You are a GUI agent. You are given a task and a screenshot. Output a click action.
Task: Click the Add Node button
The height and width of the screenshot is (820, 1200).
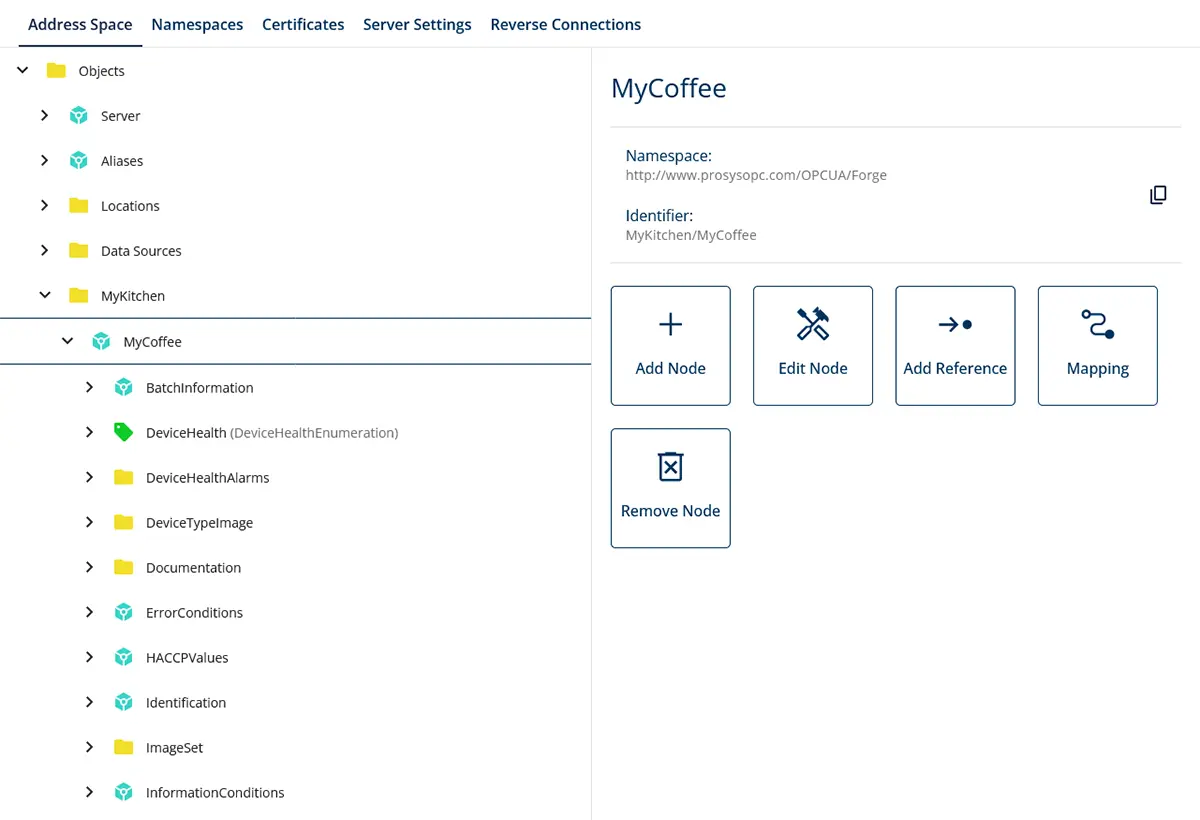[x=671, y=346]
